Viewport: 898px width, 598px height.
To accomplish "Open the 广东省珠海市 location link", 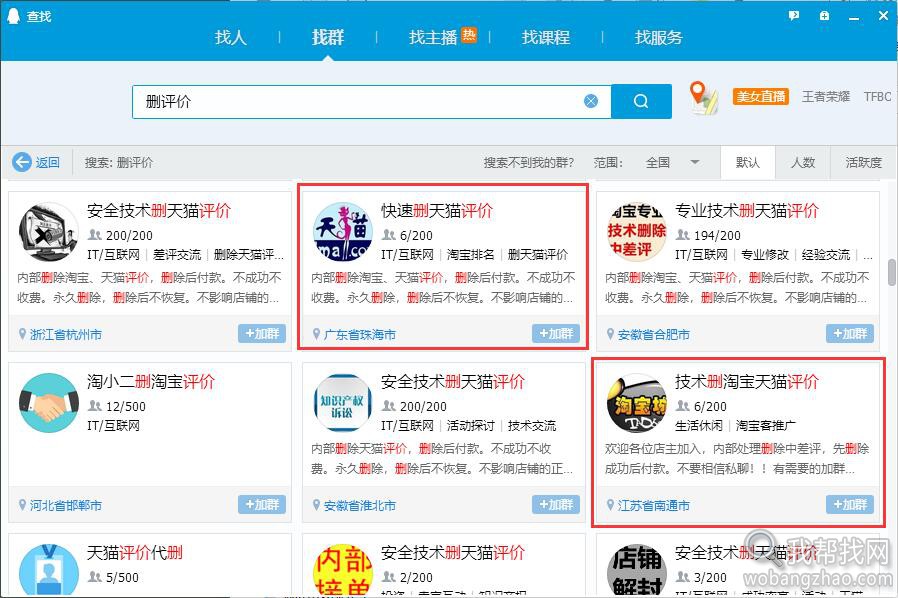I will (x=360, y=335).
